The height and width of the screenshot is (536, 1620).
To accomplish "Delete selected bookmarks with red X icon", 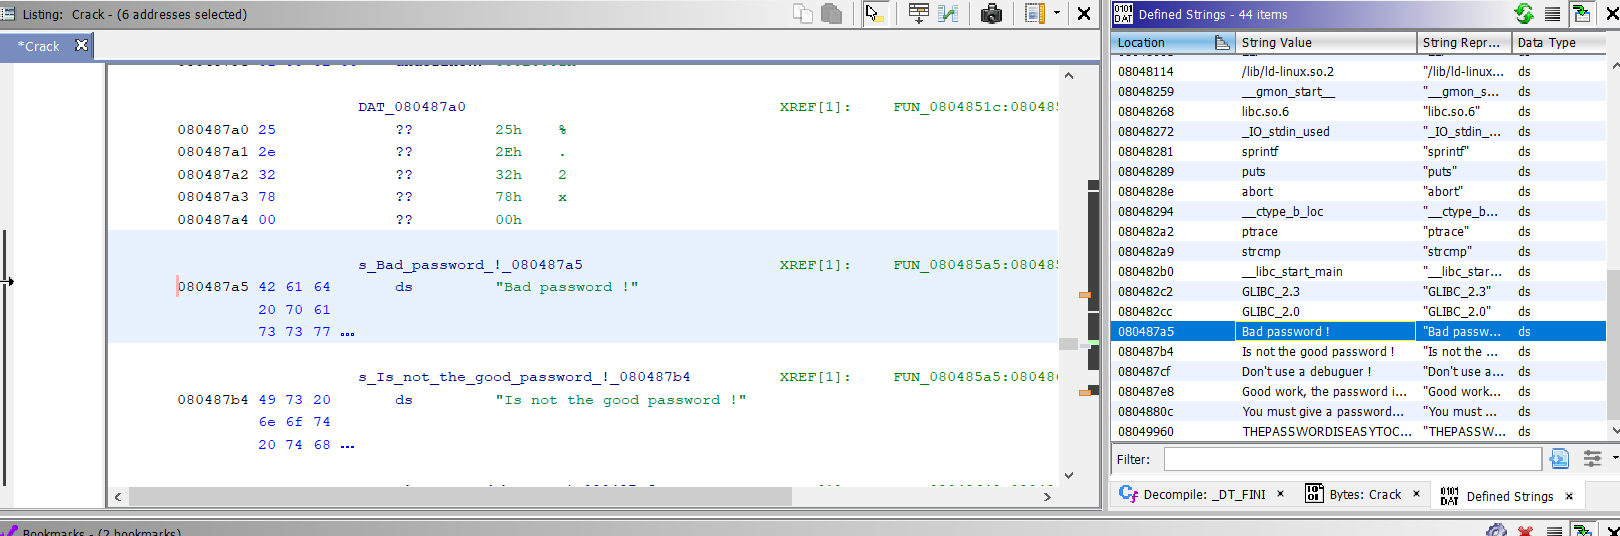I will click(x=1525, y=530).
